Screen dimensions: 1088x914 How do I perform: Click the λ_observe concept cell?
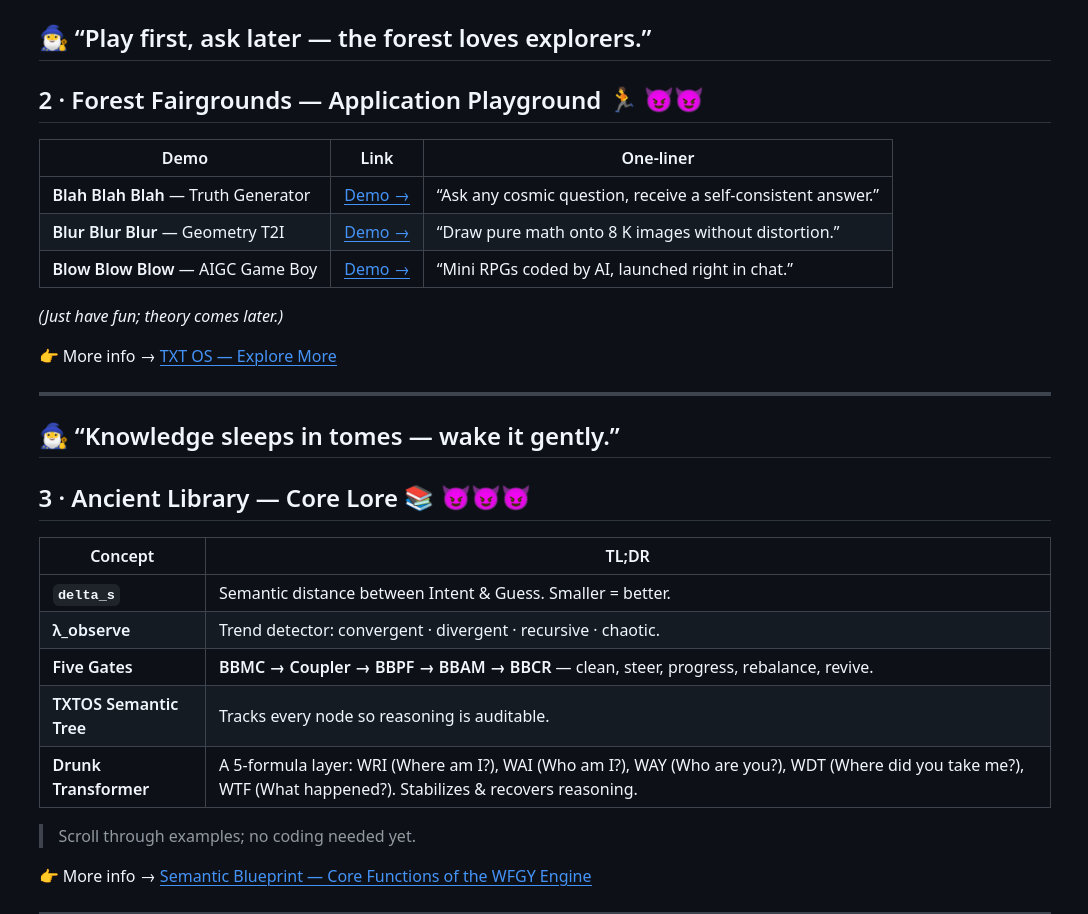click(122, 630)
